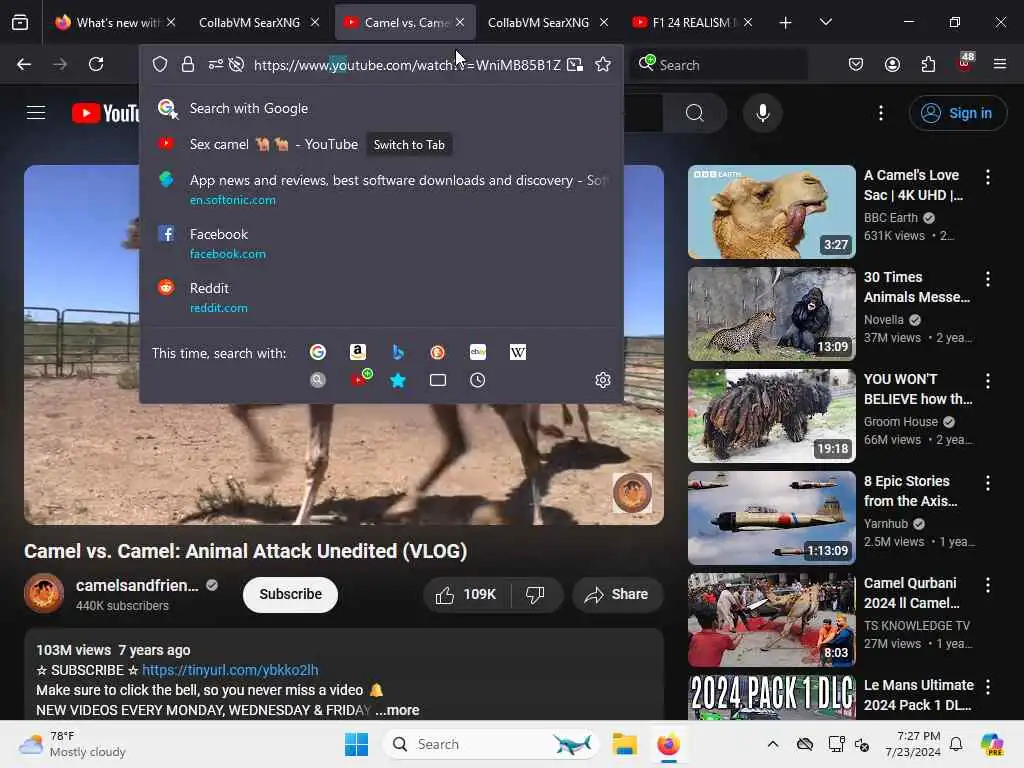Open list all tabs dropdown arrow

point(825,22)
